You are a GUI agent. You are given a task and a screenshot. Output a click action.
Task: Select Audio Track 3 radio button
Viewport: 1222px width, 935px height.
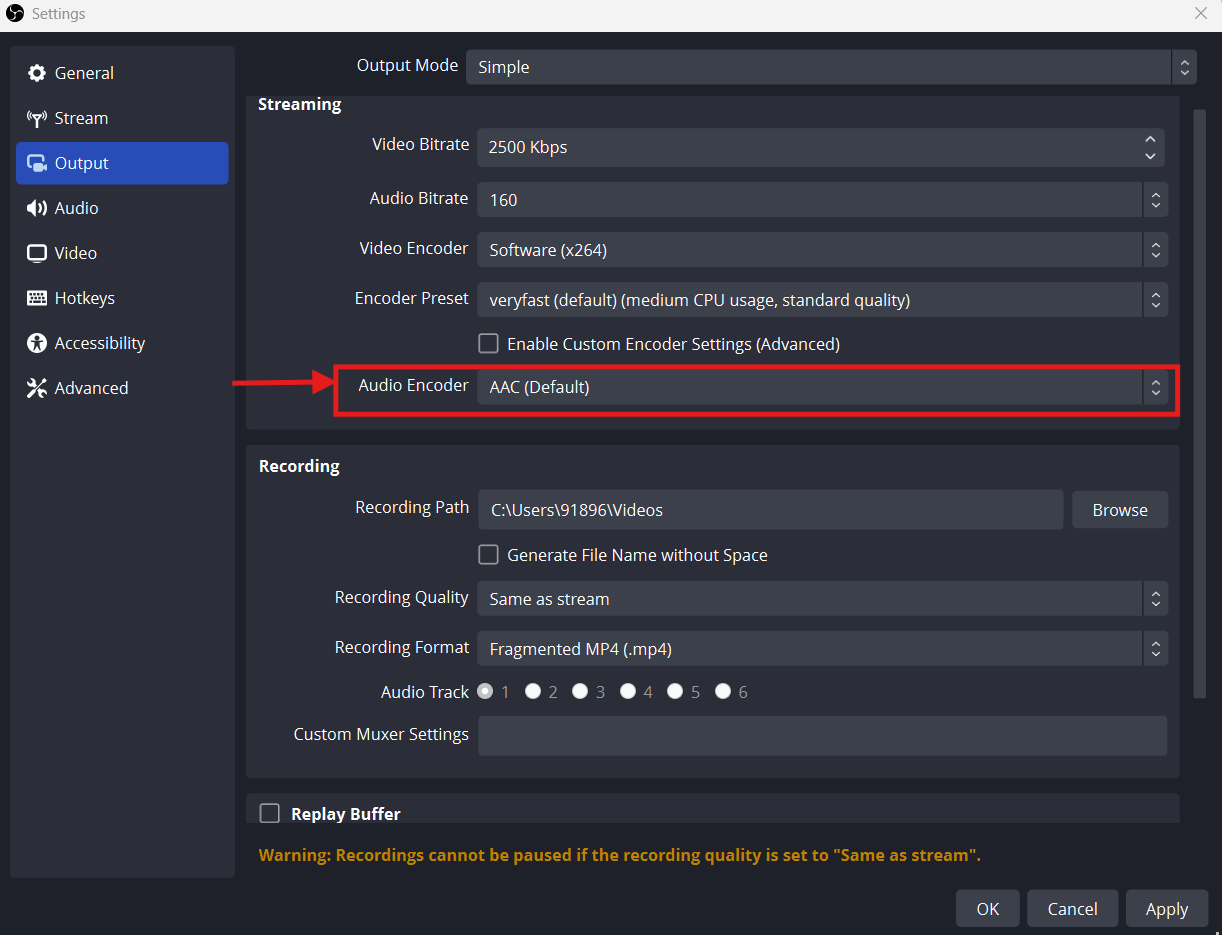580,691
